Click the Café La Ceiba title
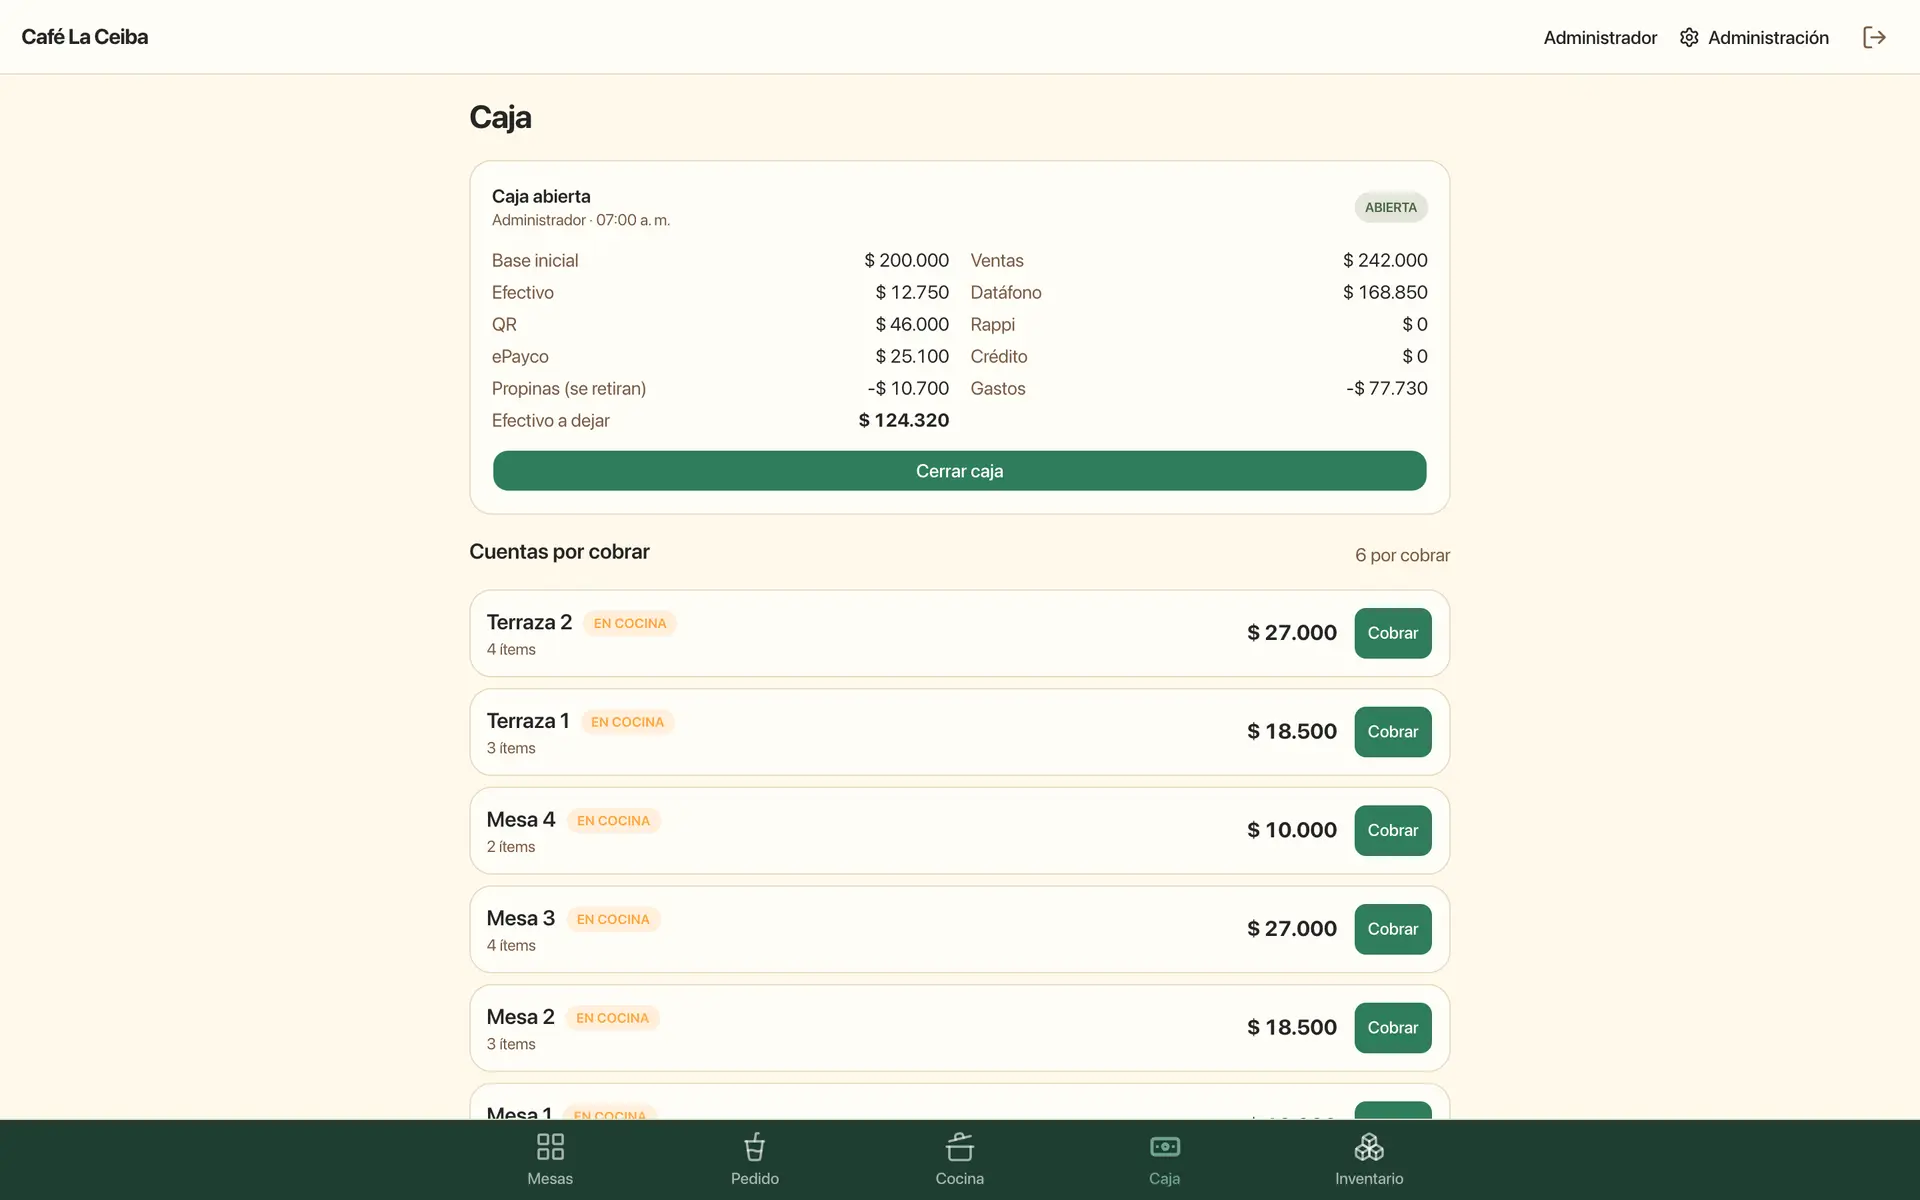 pos(85,37)
